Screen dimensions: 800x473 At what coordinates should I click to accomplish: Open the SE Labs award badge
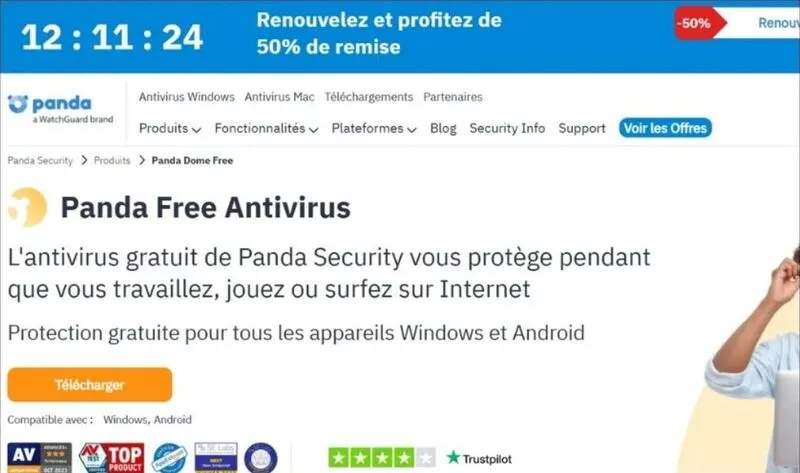click(216, 458)
